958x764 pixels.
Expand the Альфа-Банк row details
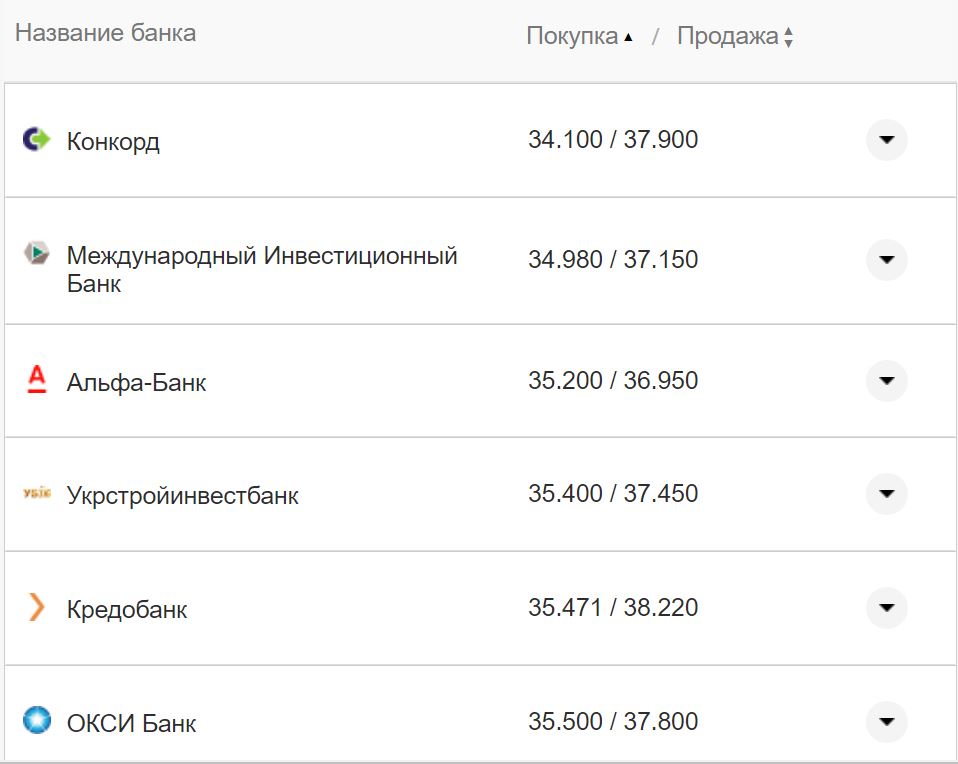click(886, 381)
